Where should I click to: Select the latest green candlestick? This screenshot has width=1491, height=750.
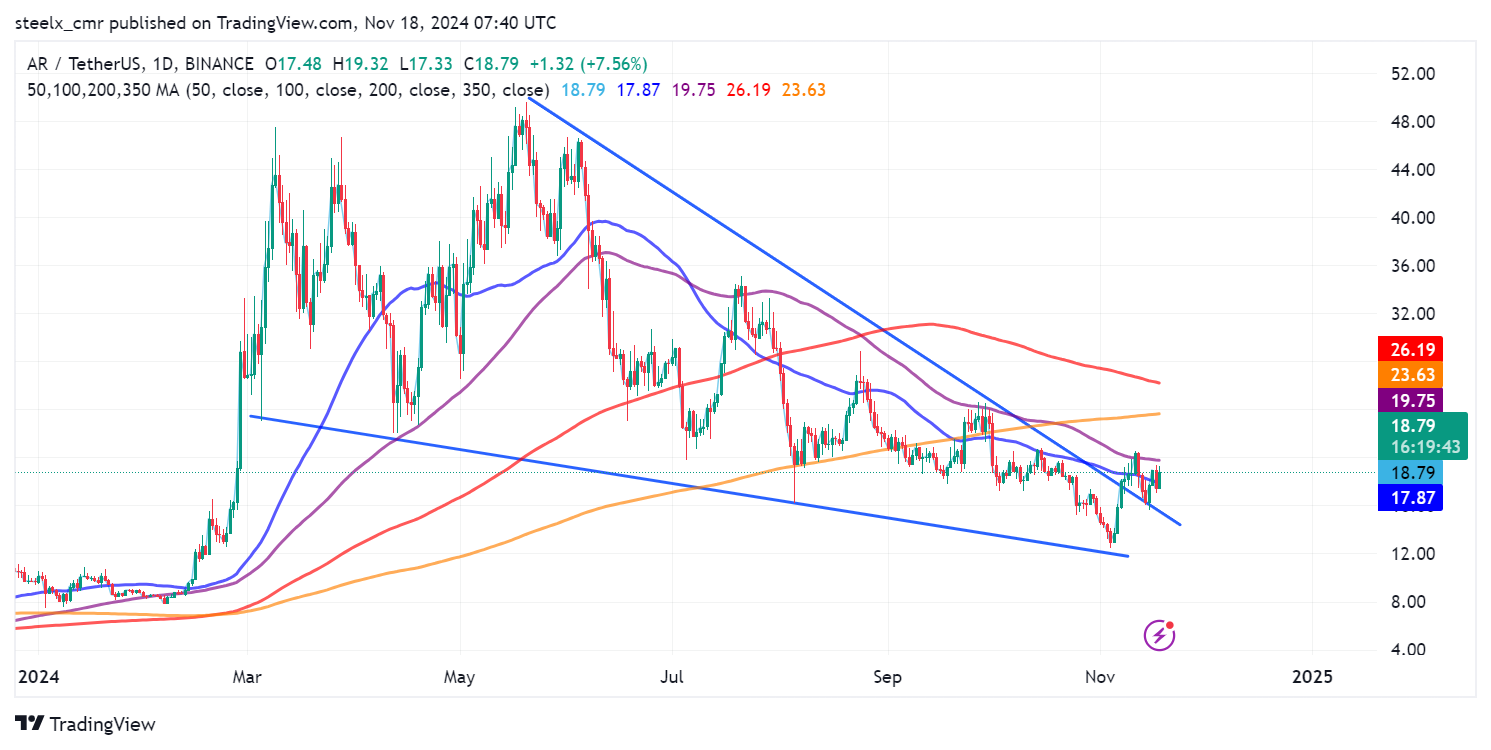1160,478
